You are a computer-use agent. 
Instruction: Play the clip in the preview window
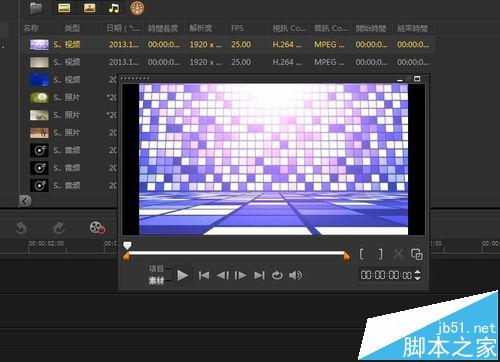point(182,275)
